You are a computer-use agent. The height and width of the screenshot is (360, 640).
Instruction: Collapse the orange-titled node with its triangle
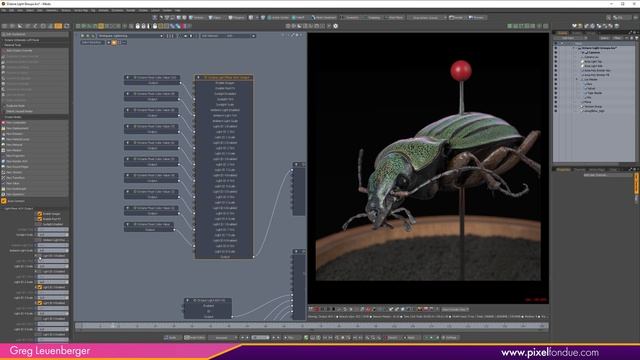[x=198, y=77]
